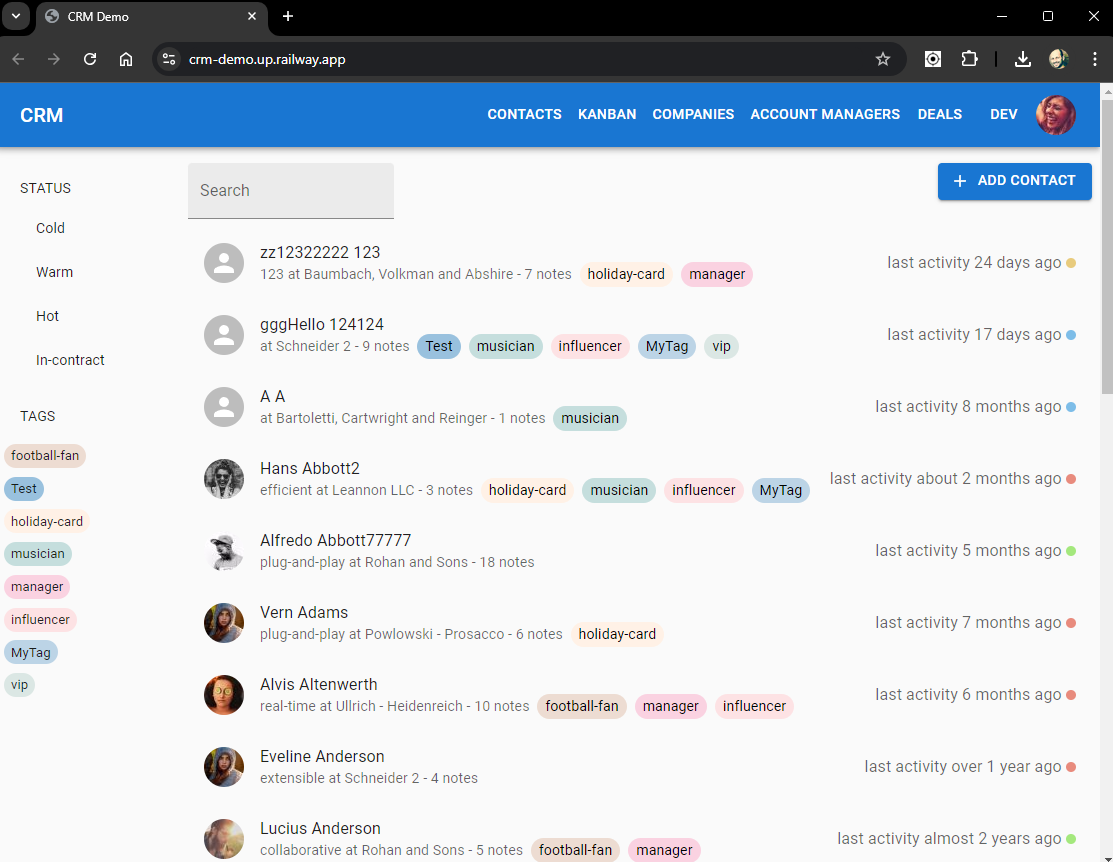Toggle the vip tag filter

pos(19,684)
